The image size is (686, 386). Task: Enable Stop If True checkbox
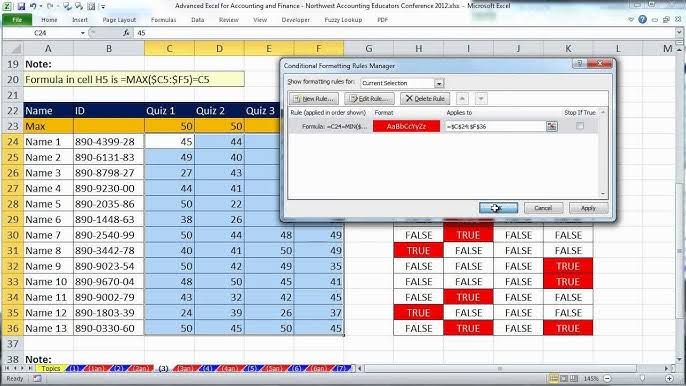[x=580, y=126]
